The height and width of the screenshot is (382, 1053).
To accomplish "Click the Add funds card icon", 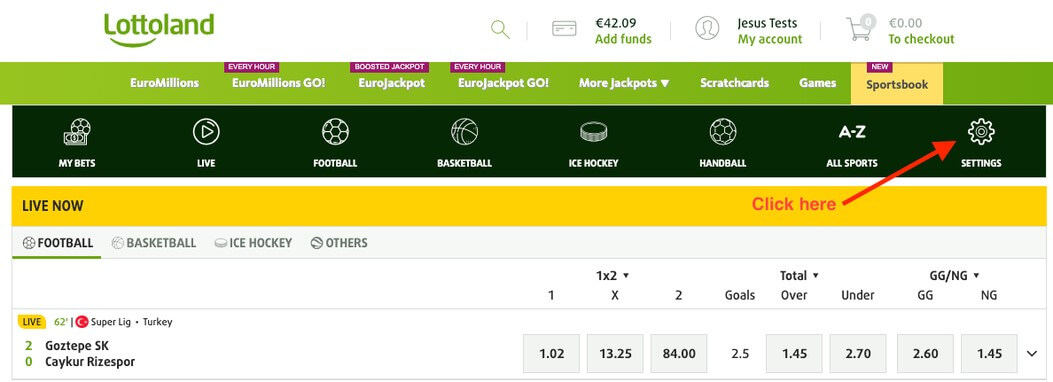I will (564, 29).
